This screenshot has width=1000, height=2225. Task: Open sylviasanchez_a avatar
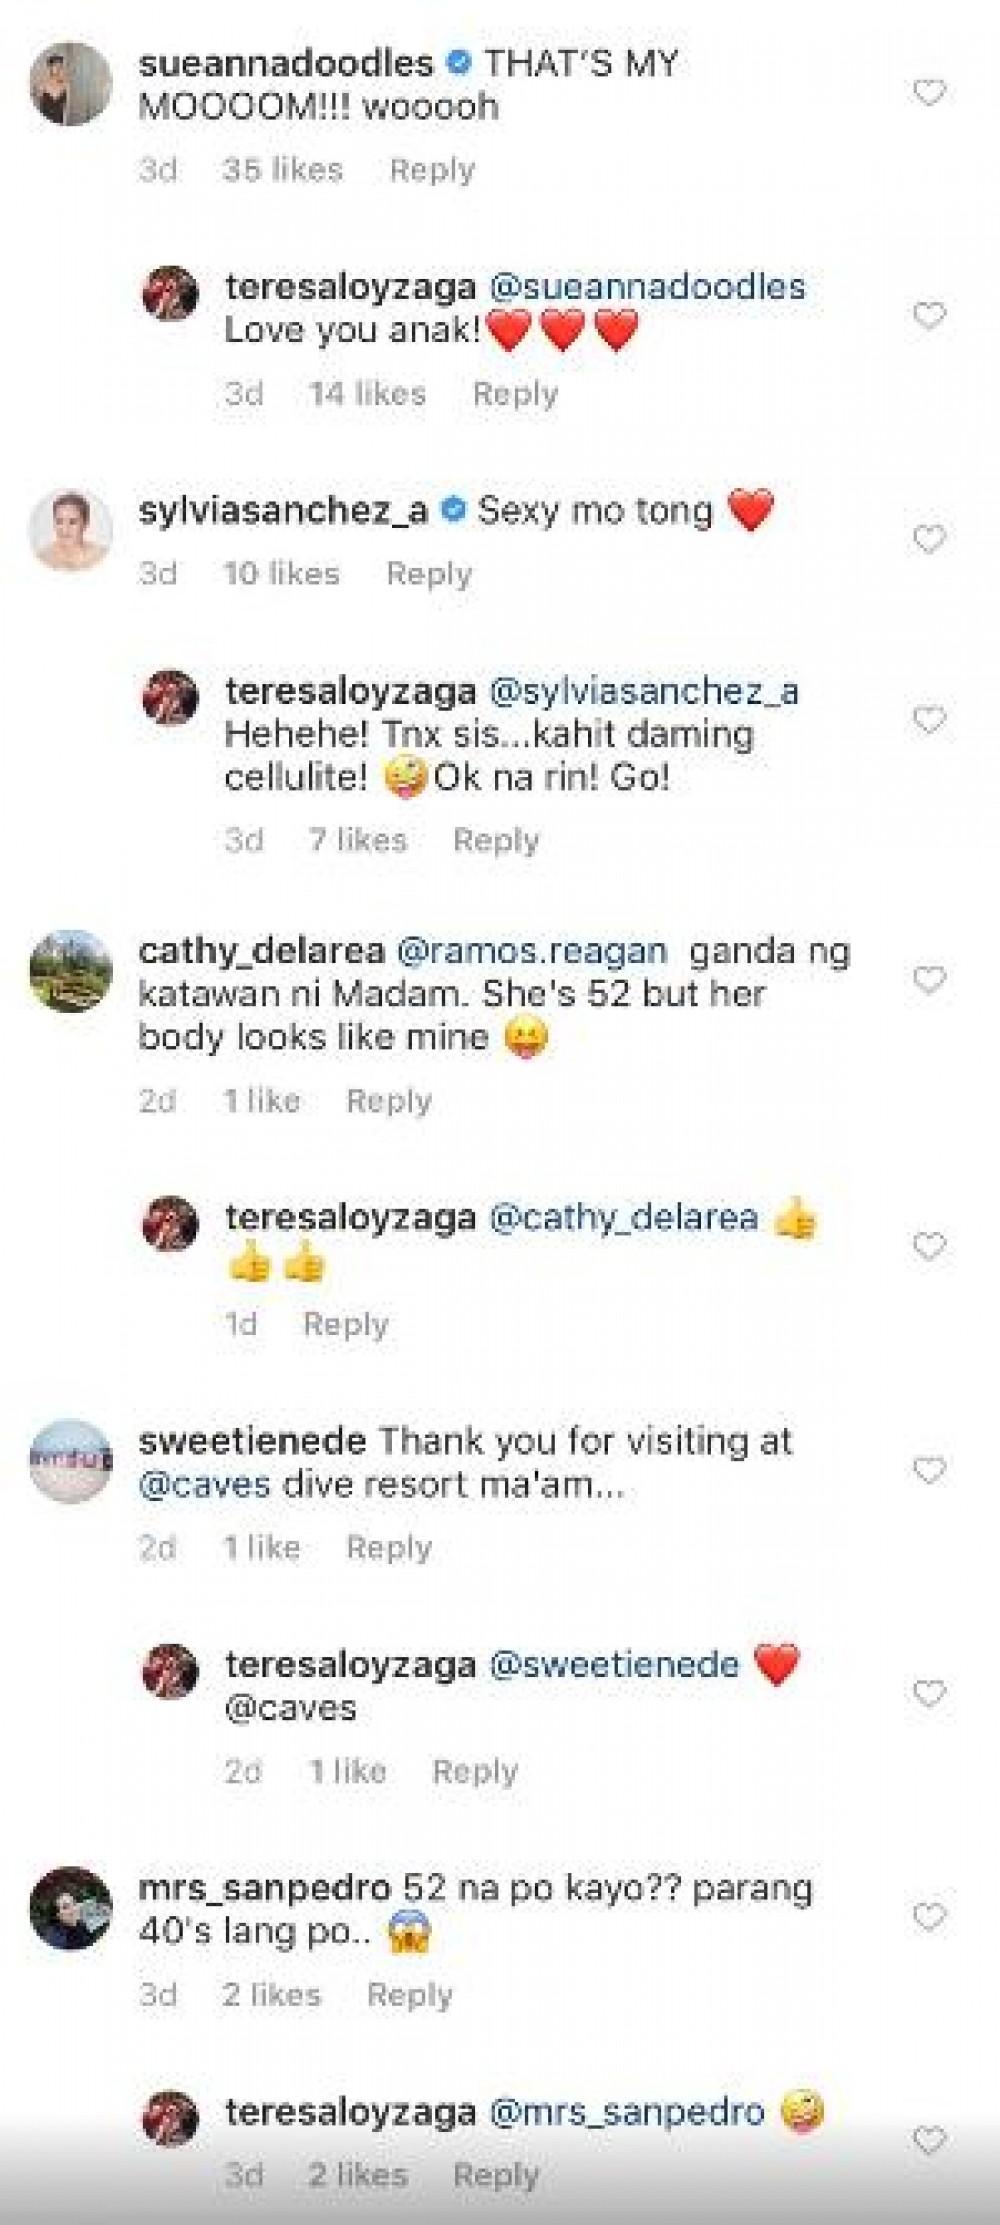pyautogui.click(x=69, y=530)
